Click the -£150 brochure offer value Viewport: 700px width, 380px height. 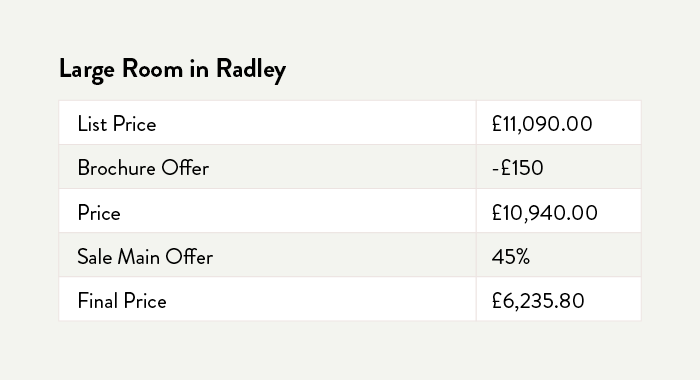[x=517, y=168]
